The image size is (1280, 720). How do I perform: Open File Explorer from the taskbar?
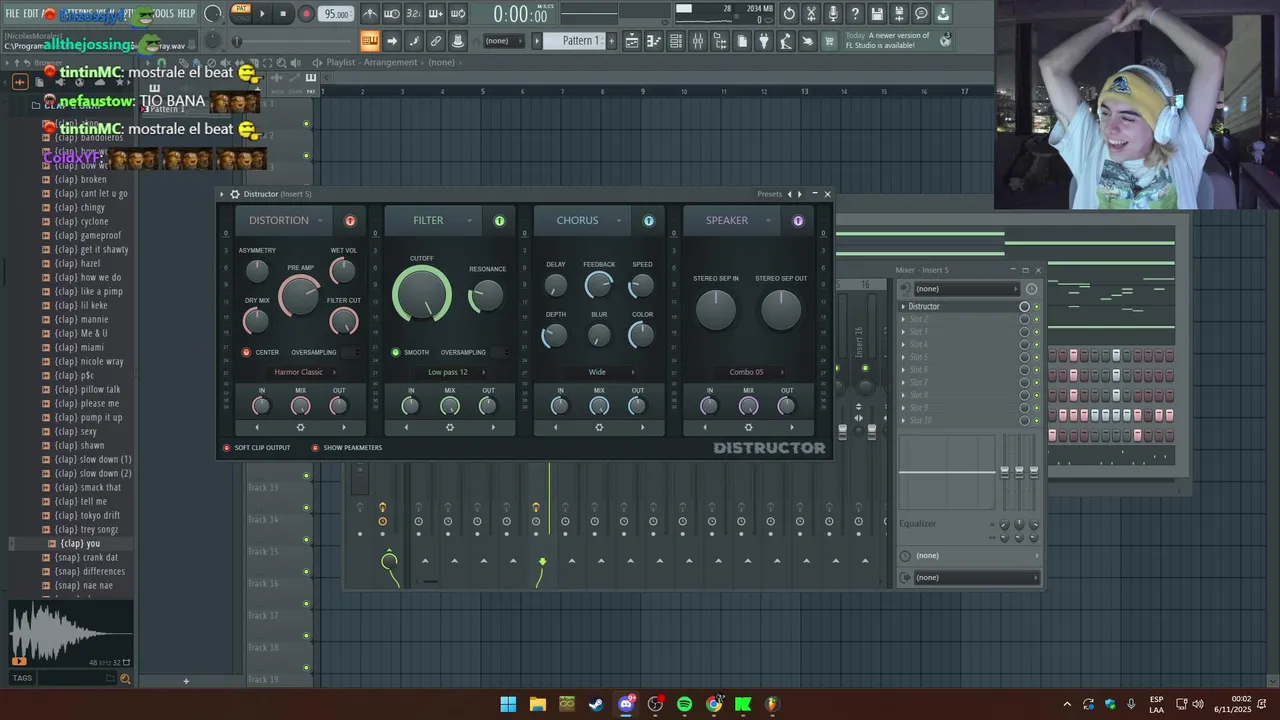coord(537,704)
